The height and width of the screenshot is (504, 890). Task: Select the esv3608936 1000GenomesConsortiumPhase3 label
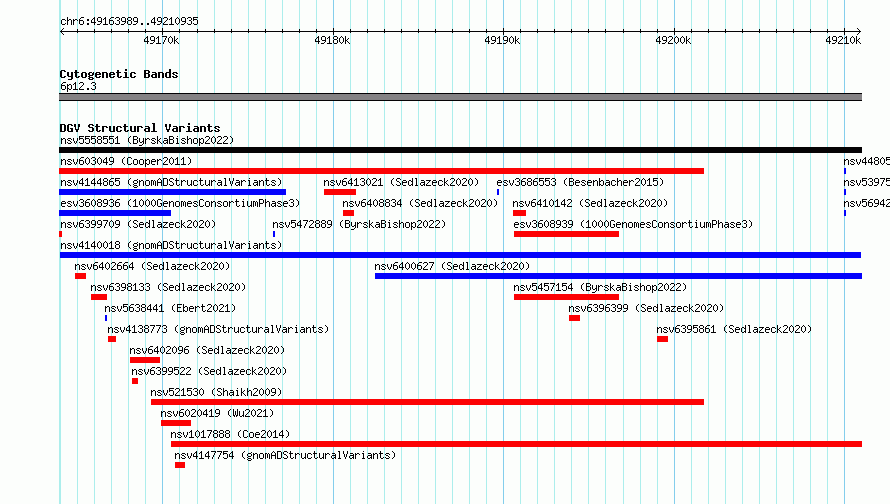pos(180,203)
